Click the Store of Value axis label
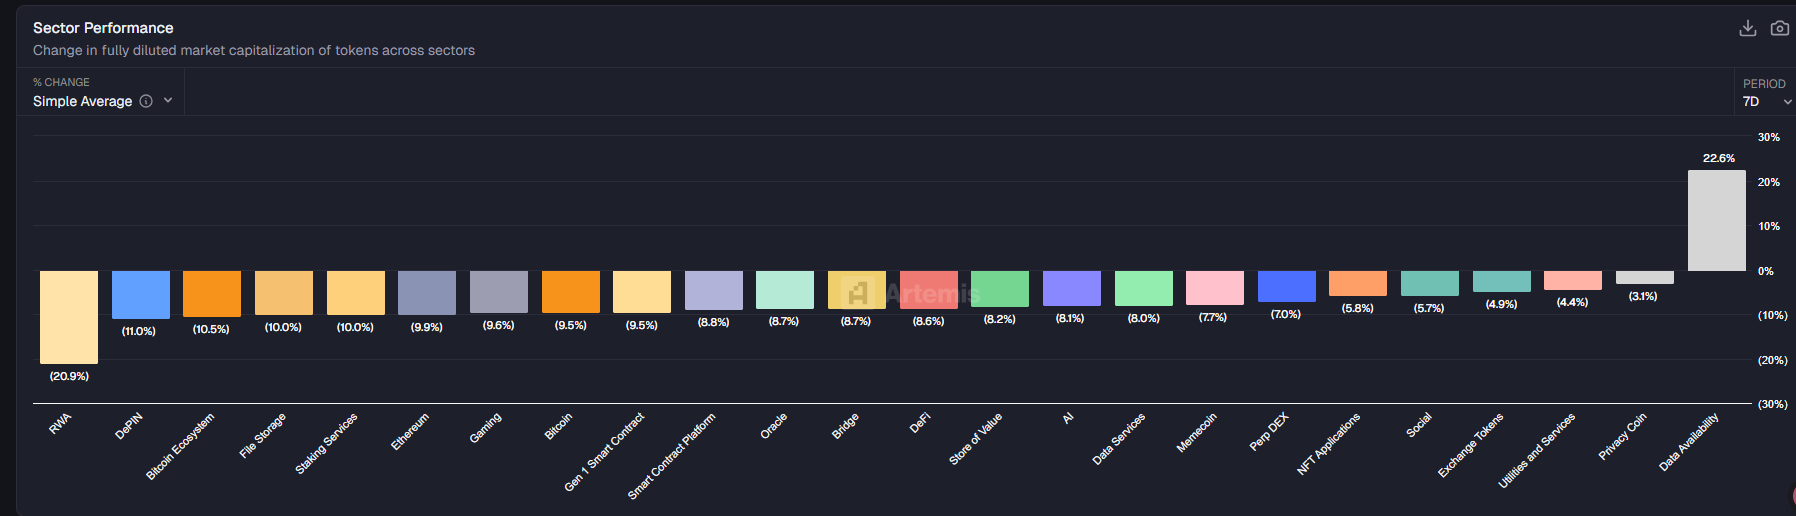The image size is (1796, 516). click(975, 439)
